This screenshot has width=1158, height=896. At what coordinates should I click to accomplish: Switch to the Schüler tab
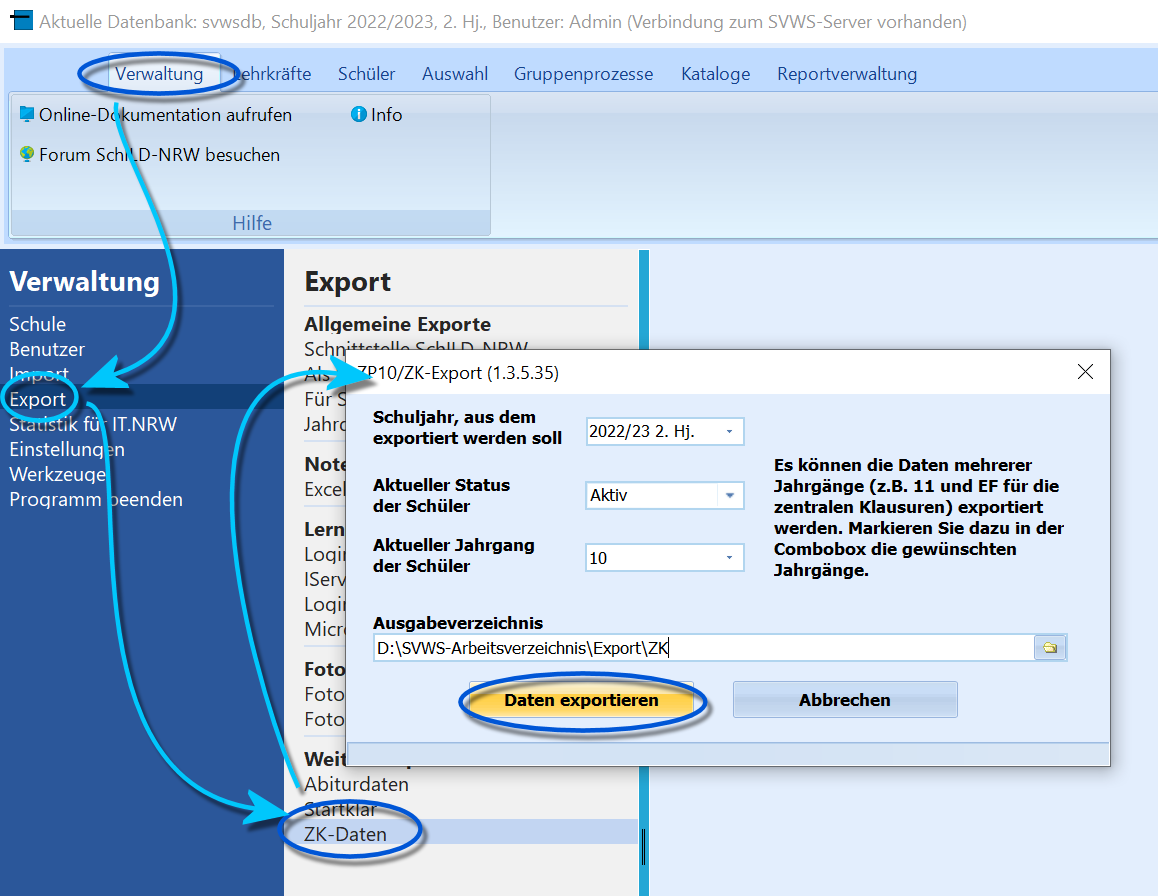[x=366, y=74]
